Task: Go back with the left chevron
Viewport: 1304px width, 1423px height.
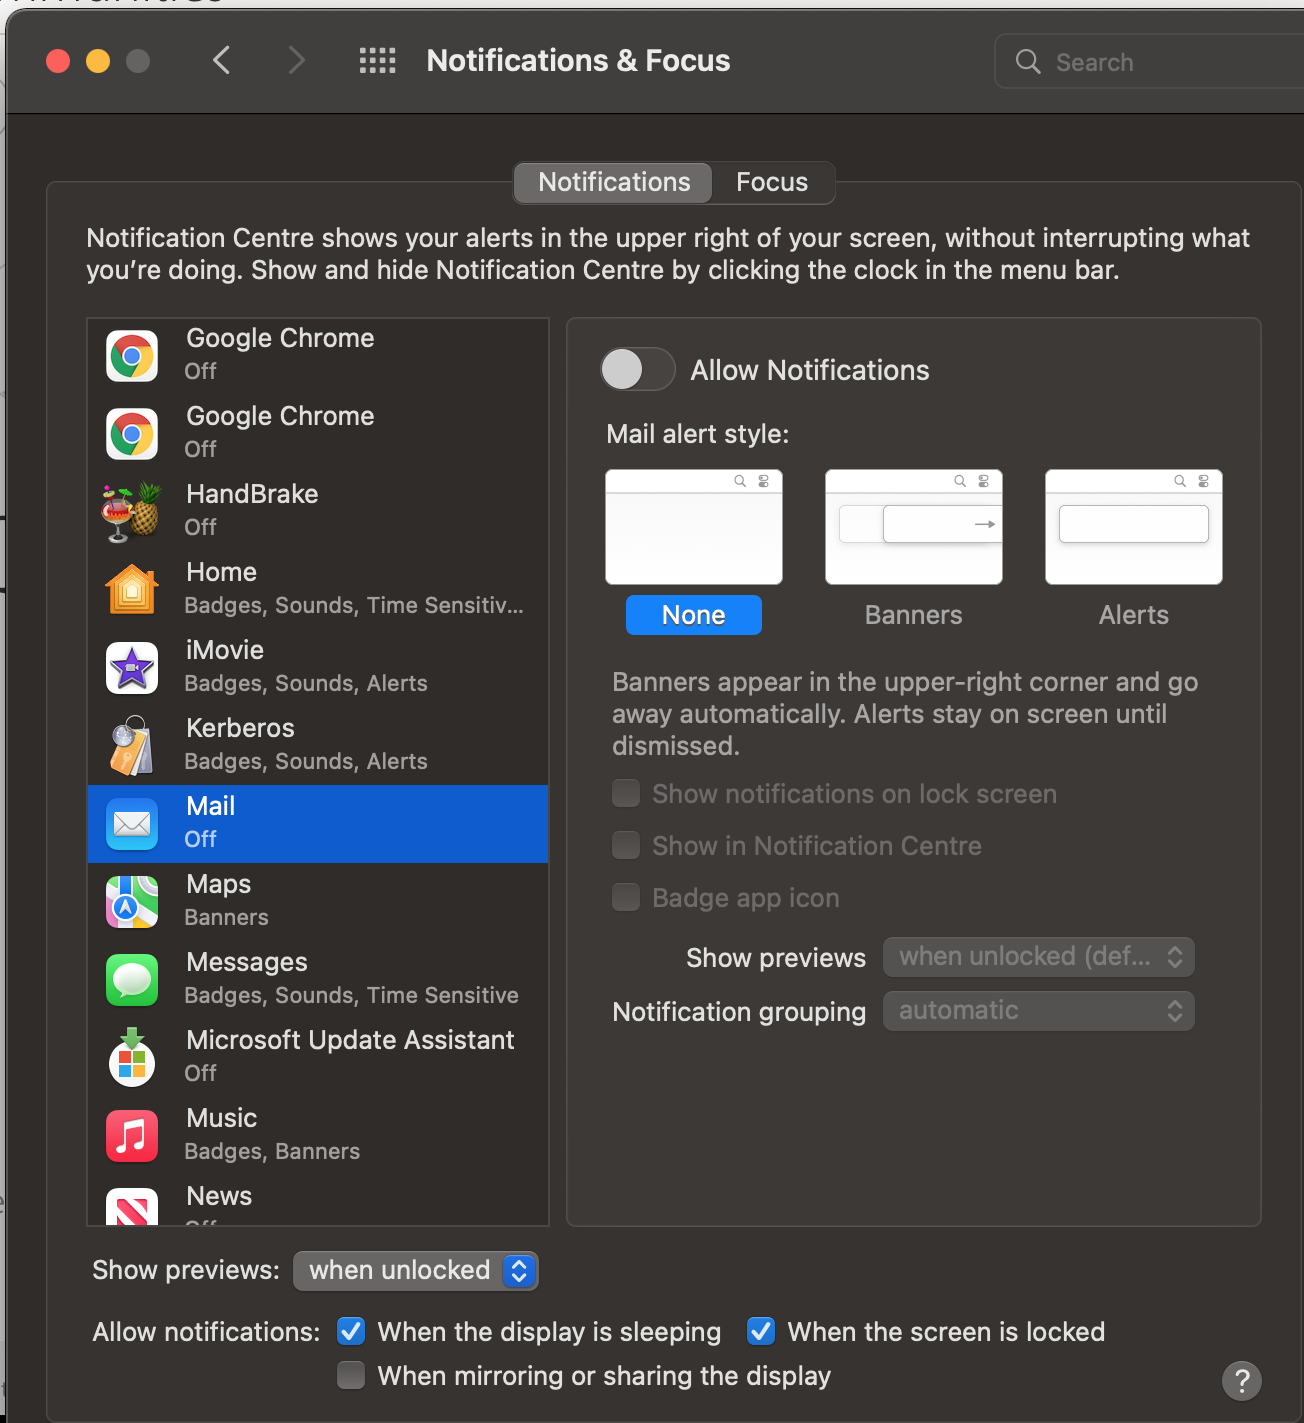Action: [x=222, y=61]
